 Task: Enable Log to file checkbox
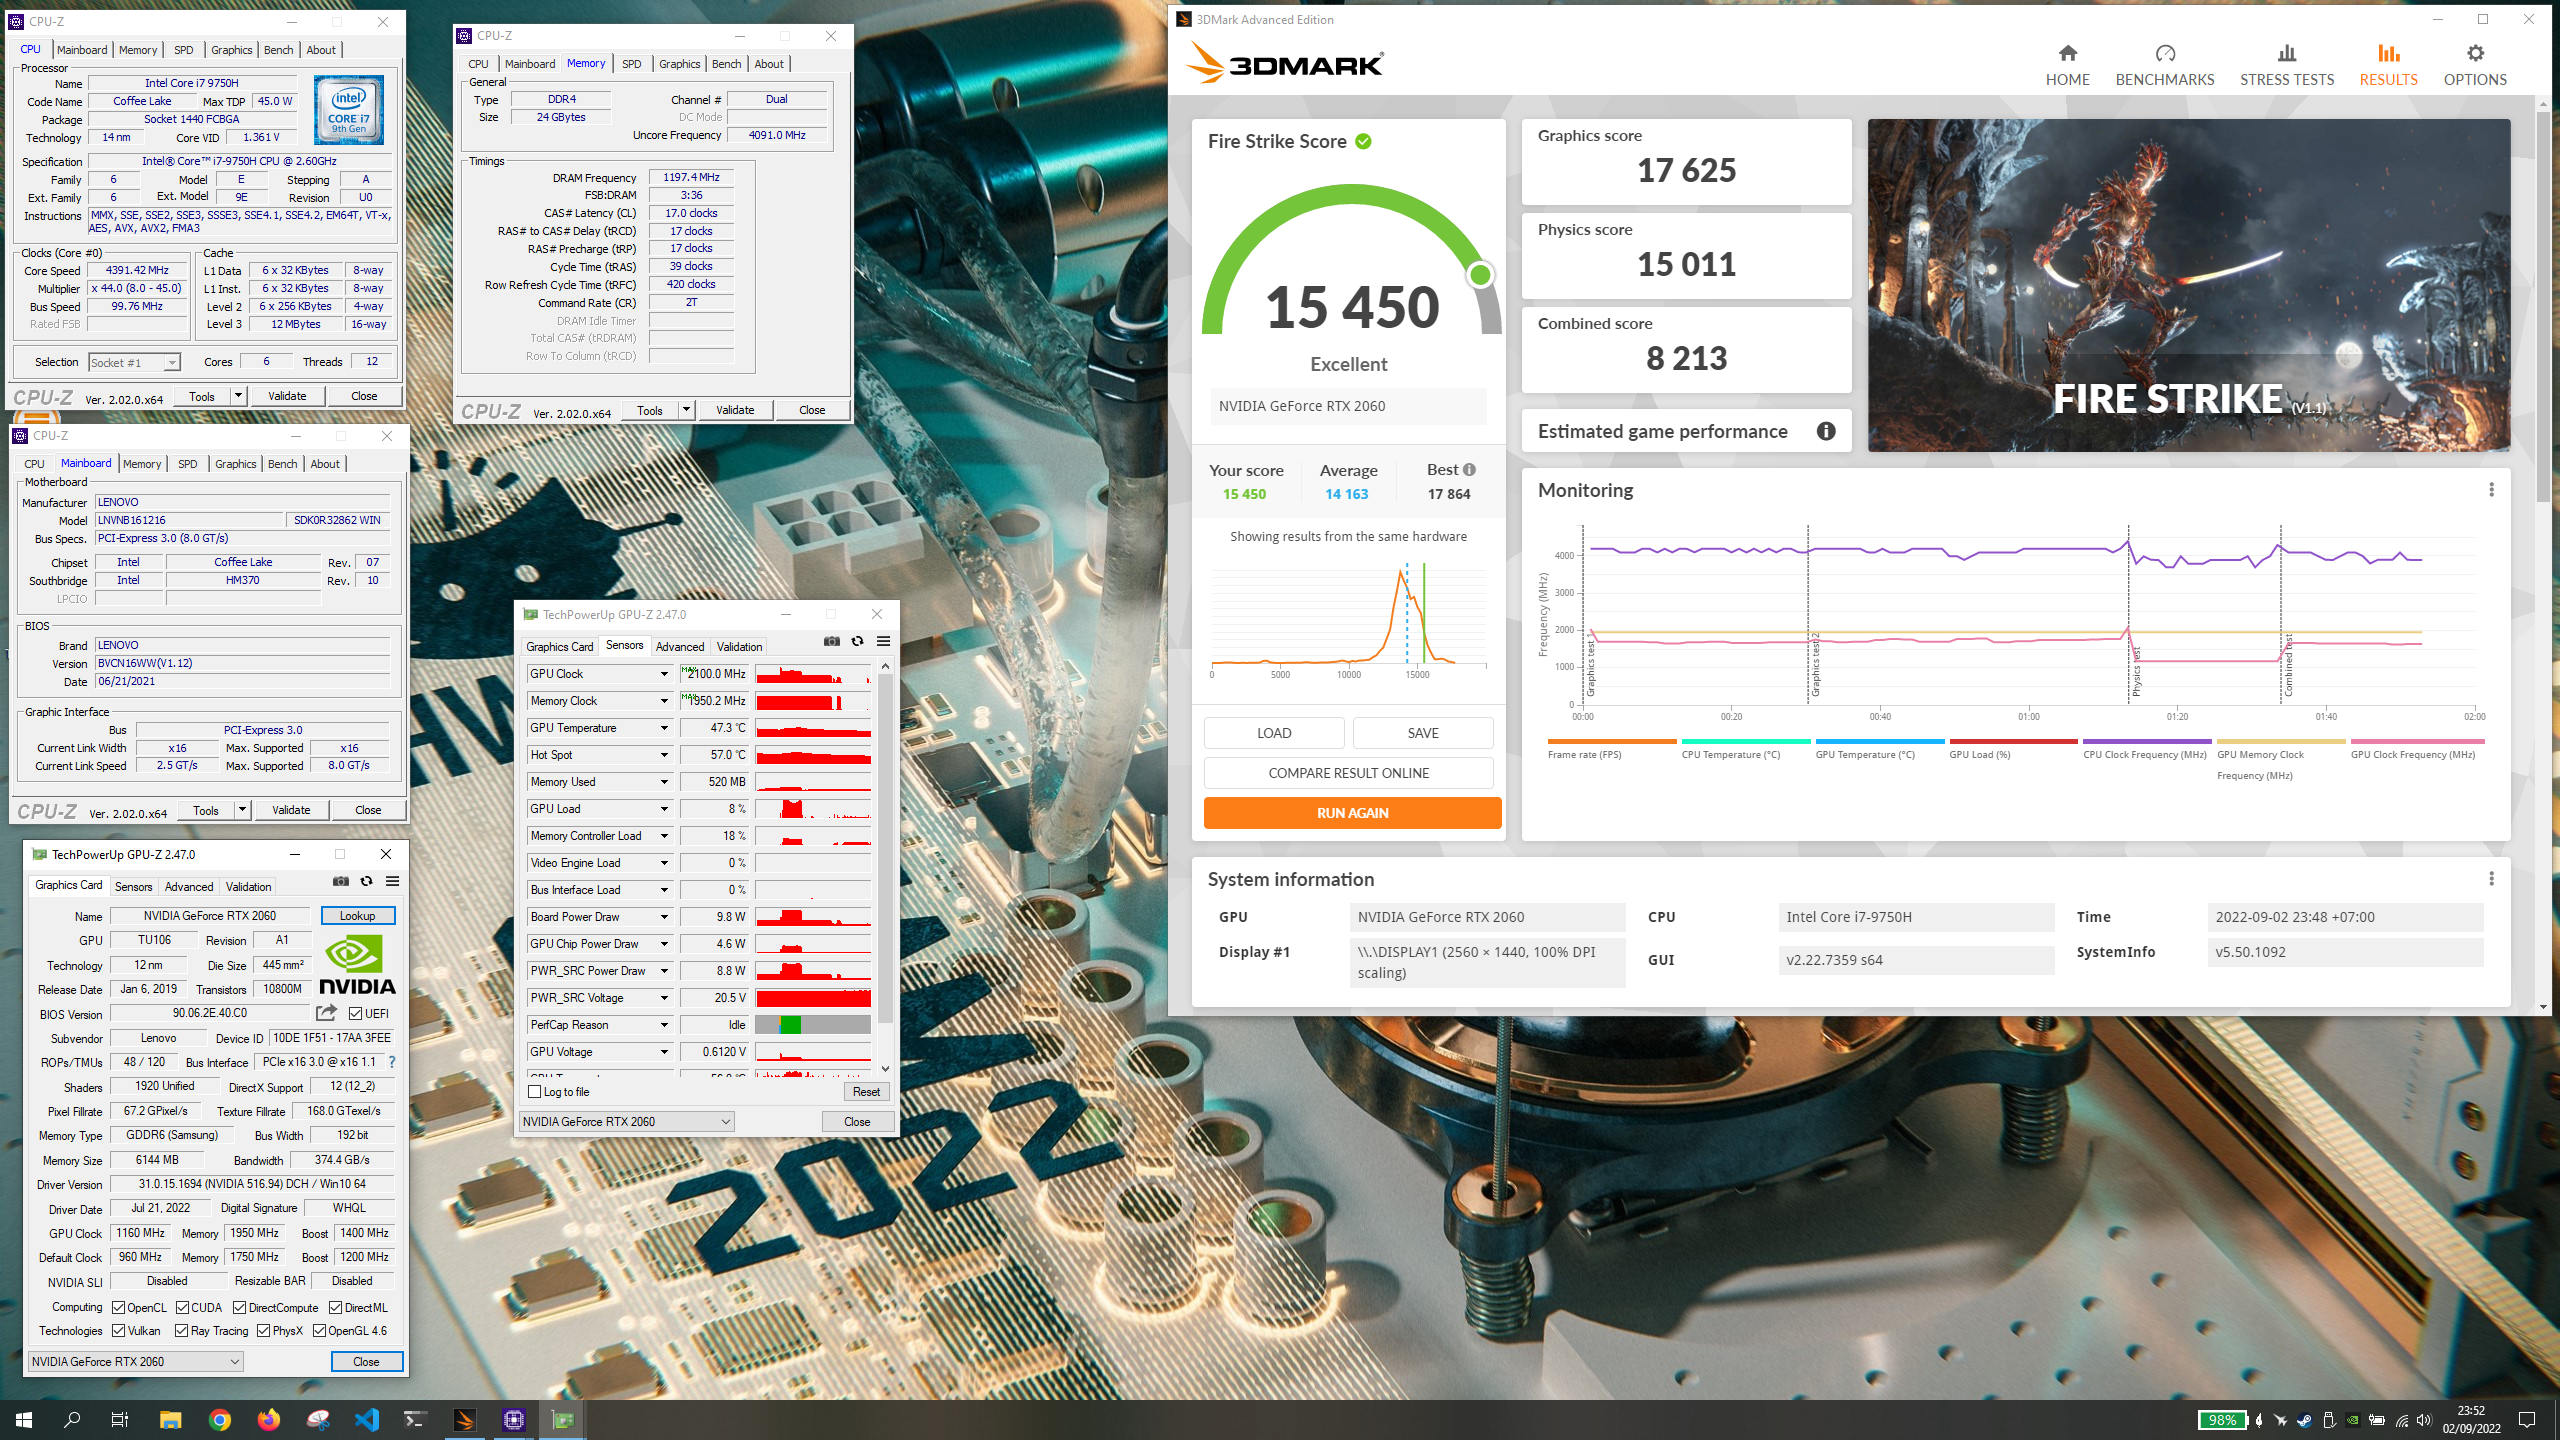click(535, 1092)
